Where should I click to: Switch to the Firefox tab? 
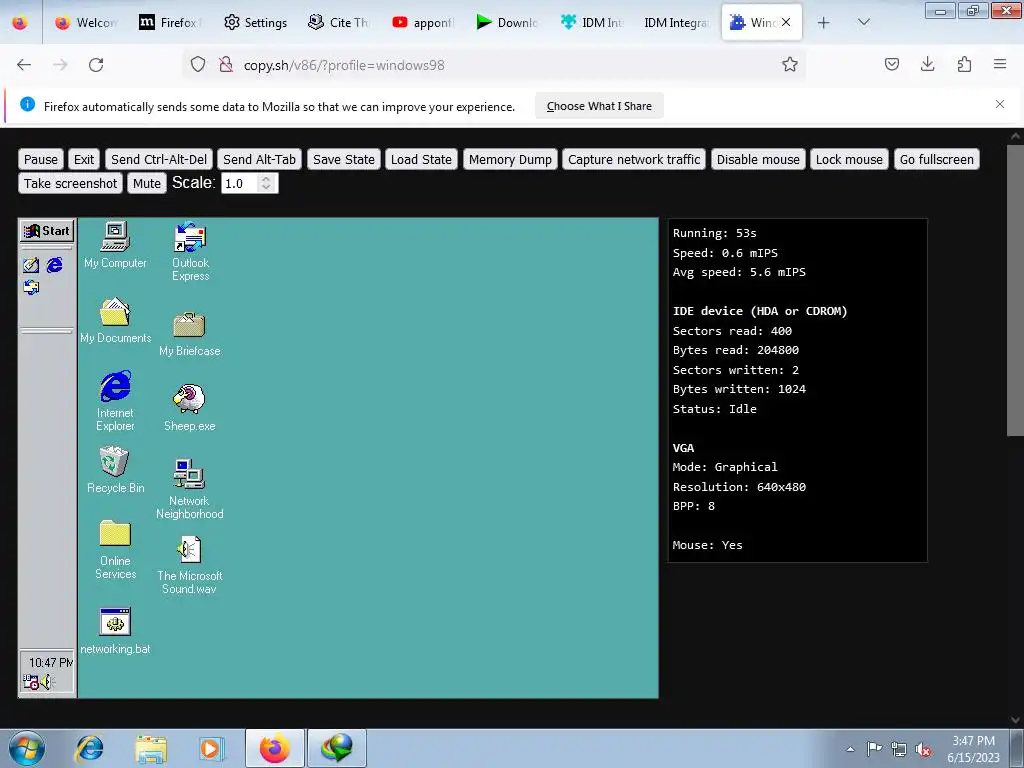point(171,23)
